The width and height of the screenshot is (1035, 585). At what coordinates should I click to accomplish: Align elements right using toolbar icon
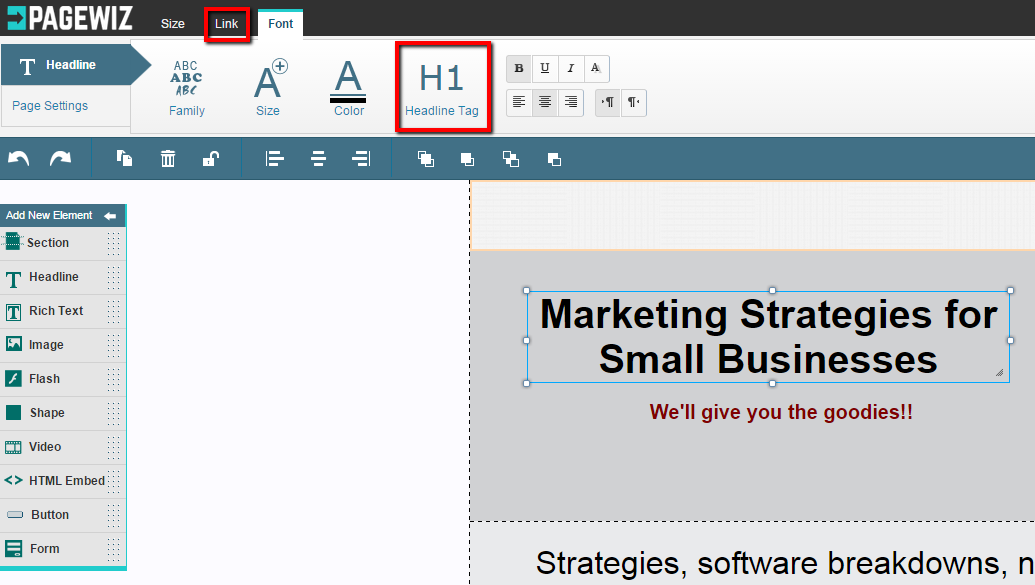pos(361,158)
